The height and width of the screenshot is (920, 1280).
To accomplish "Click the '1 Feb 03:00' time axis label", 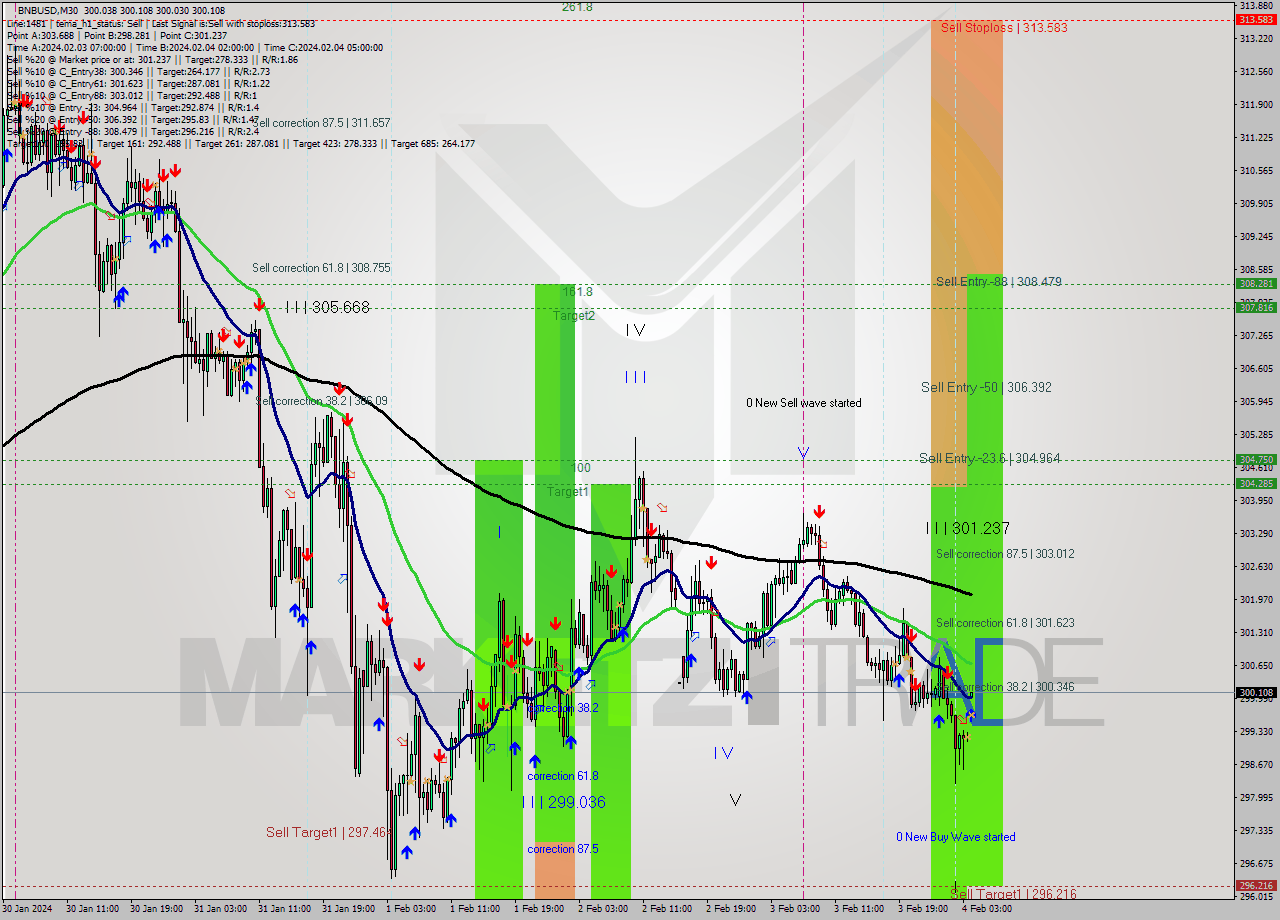I will tap(411, 909).
